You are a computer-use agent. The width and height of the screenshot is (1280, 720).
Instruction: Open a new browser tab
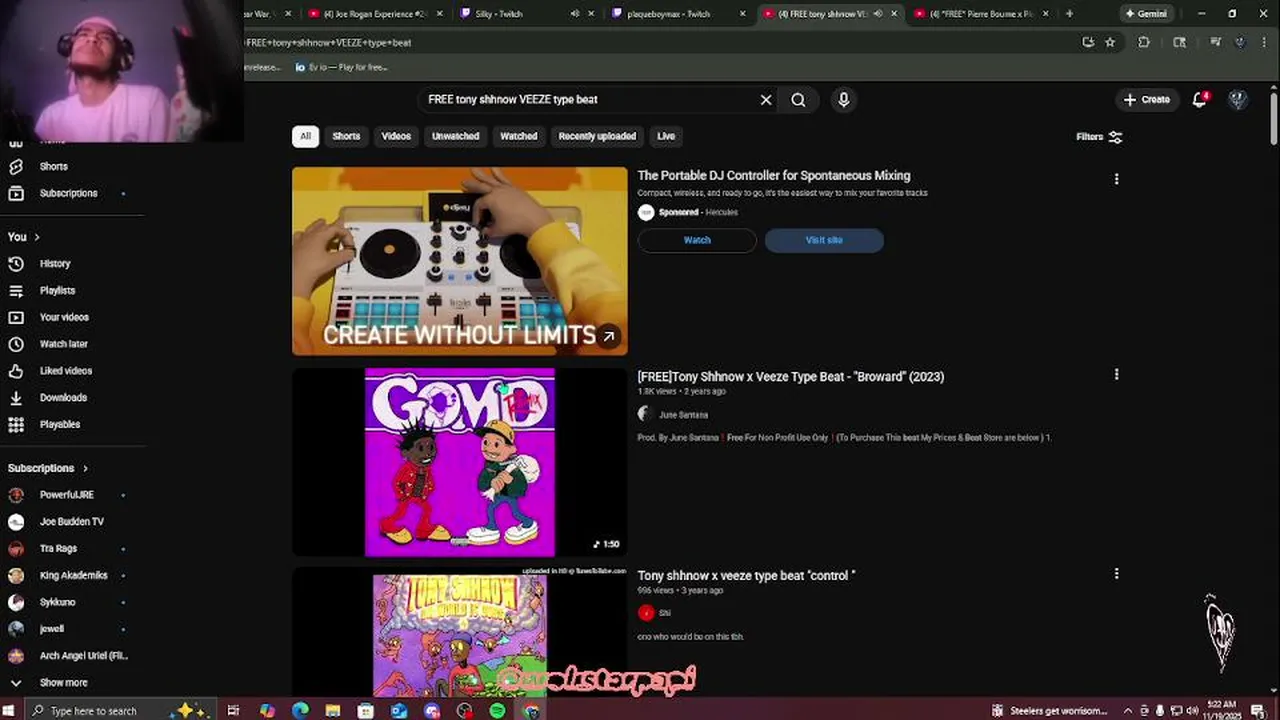[x=1069, y=14]
